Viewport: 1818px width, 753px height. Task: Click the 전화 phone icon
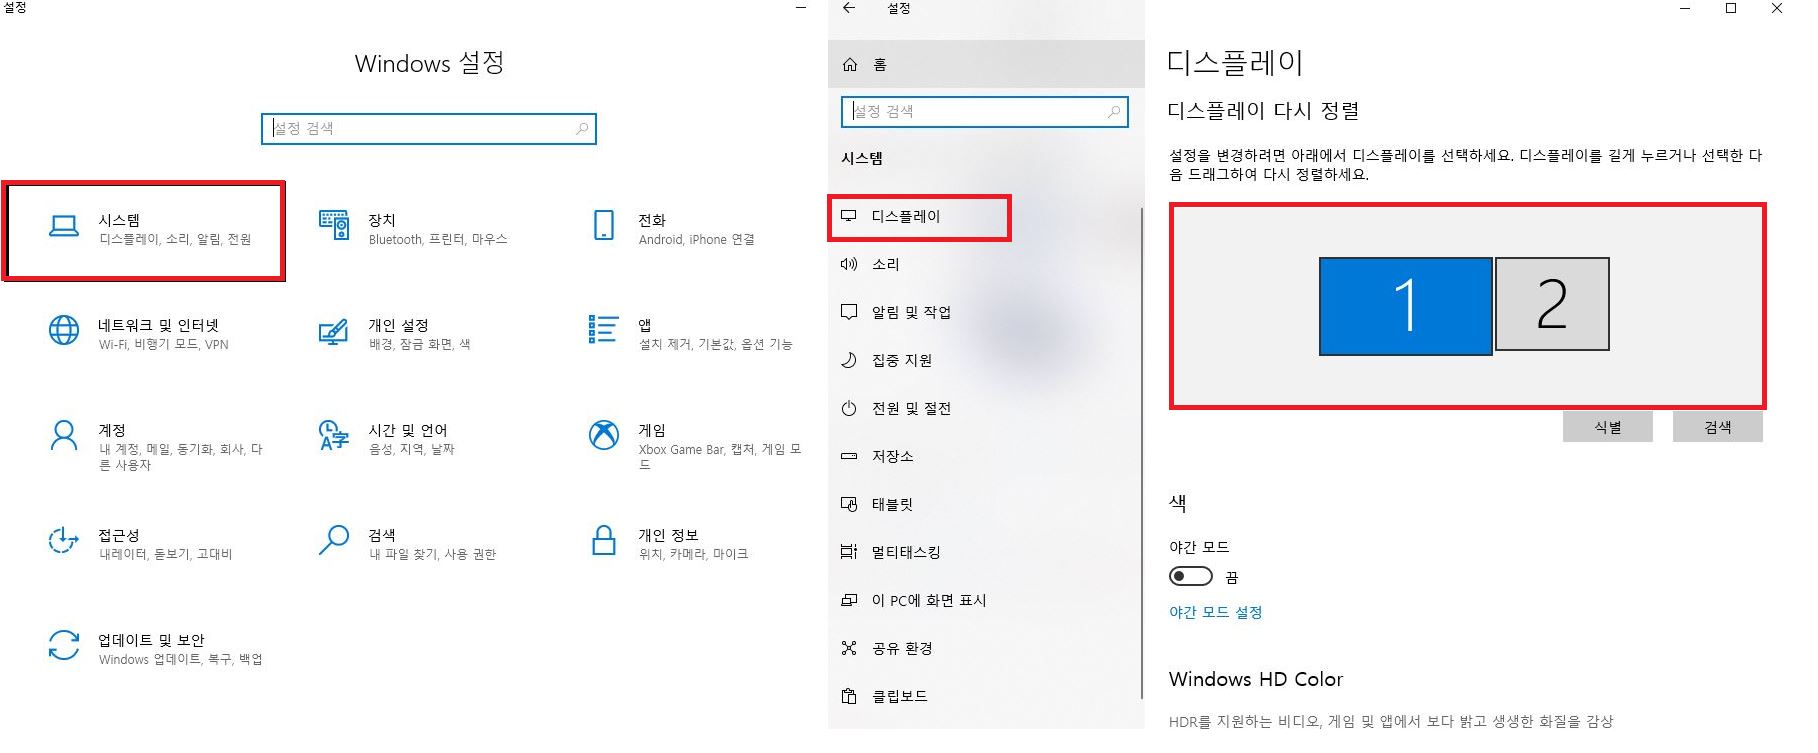pos(604,226)
